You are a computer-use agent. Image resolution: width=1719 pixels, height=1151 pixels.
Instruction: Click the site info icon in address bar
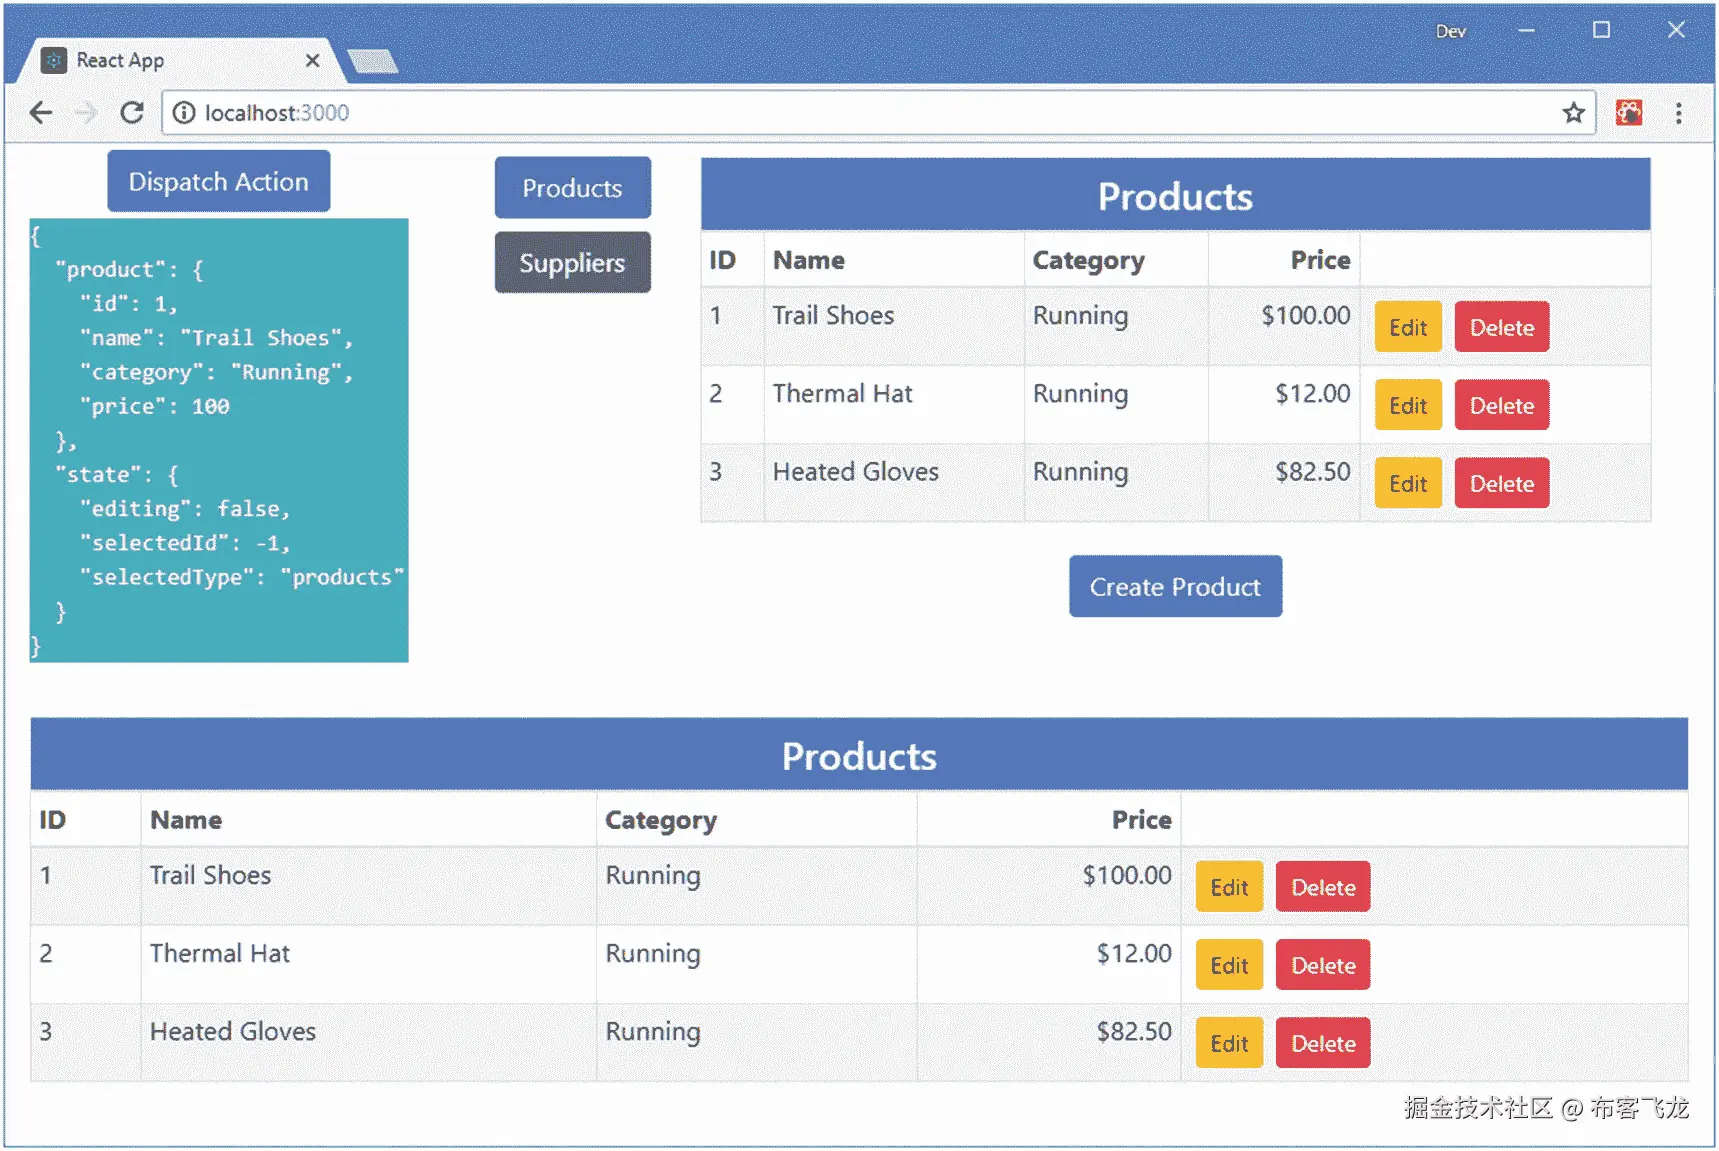click(x=184, y=113)
